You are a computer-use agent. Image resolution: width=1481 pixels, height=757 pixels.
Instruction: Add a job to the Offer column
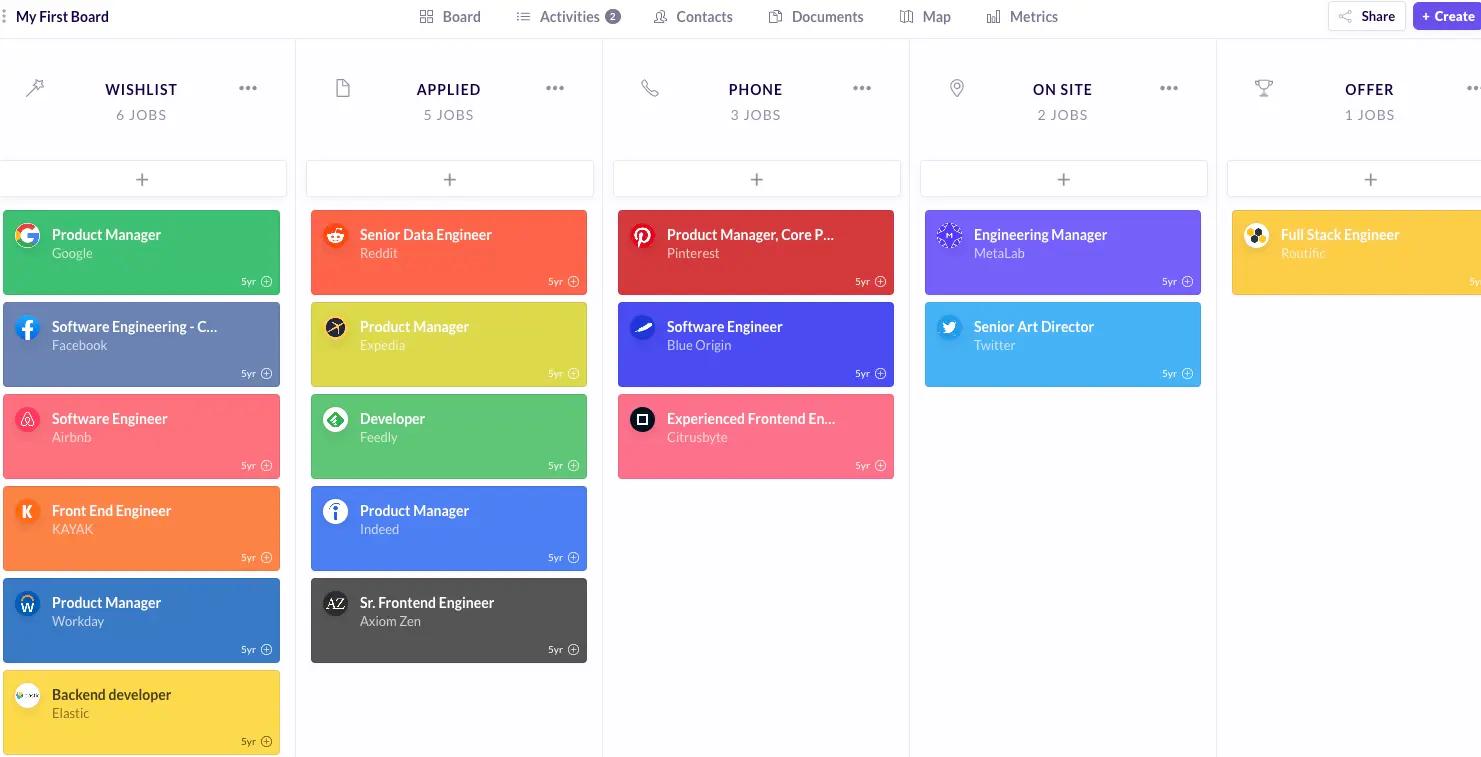point(1354,179)
